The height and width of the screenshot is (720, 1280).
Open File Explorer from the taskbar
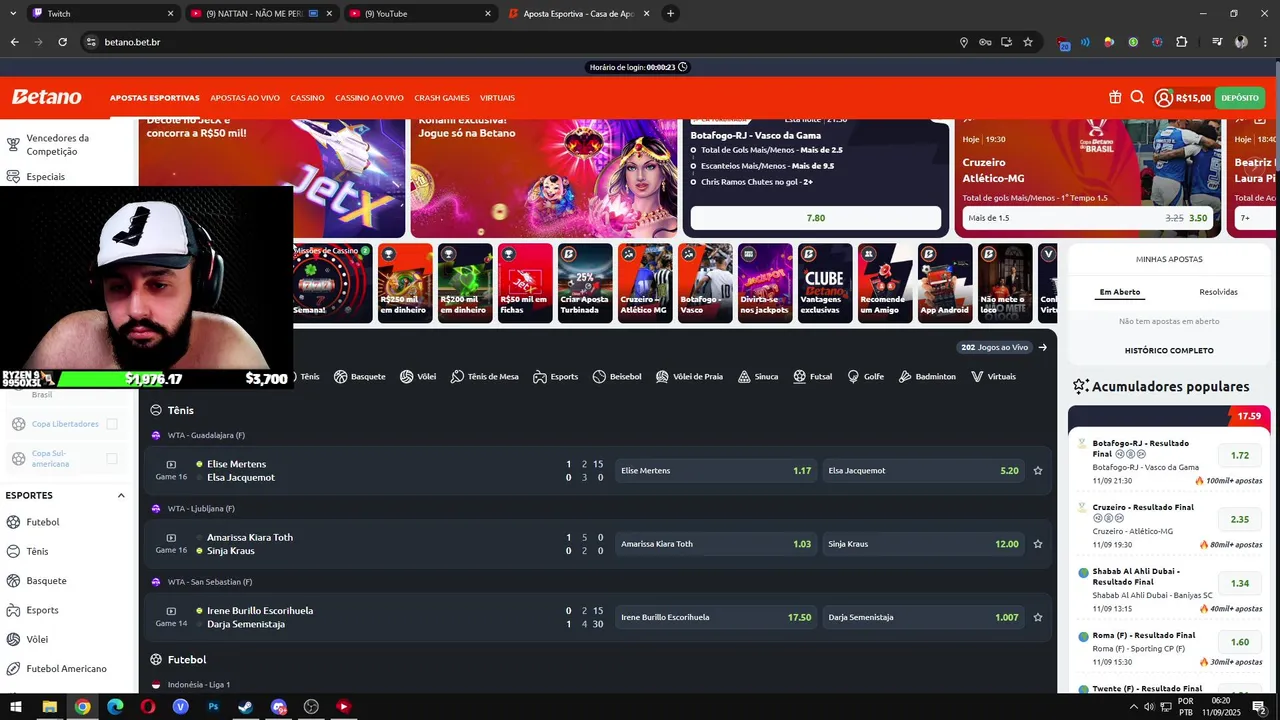[49, 706]
